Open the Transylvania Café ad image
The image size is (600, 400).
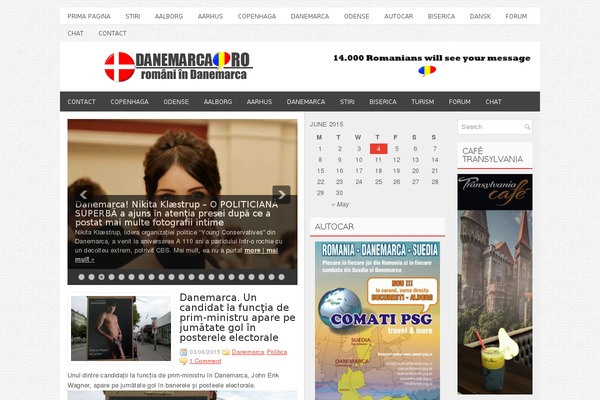pyautogui.click(x=495, y=284)
